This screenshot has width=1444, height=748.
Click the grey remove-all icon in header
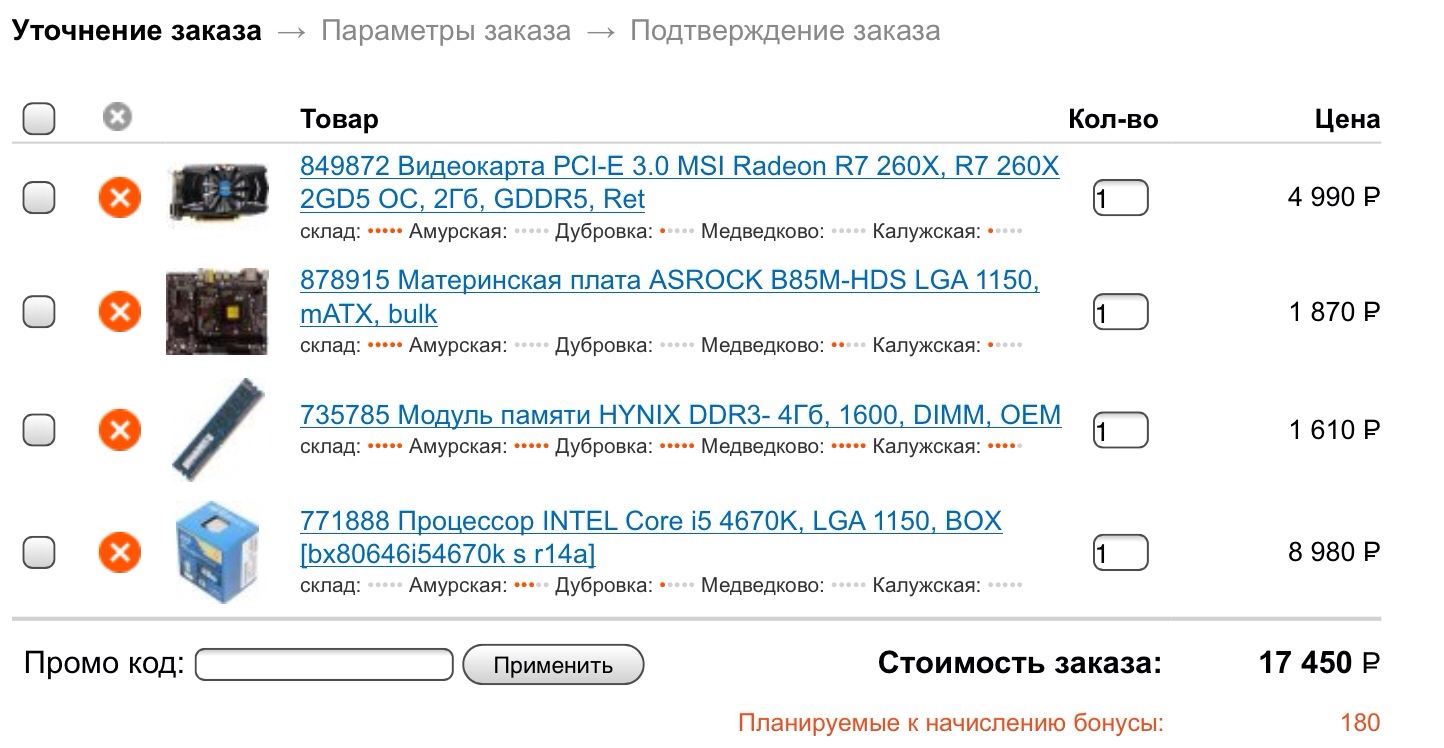click(117, 118)
